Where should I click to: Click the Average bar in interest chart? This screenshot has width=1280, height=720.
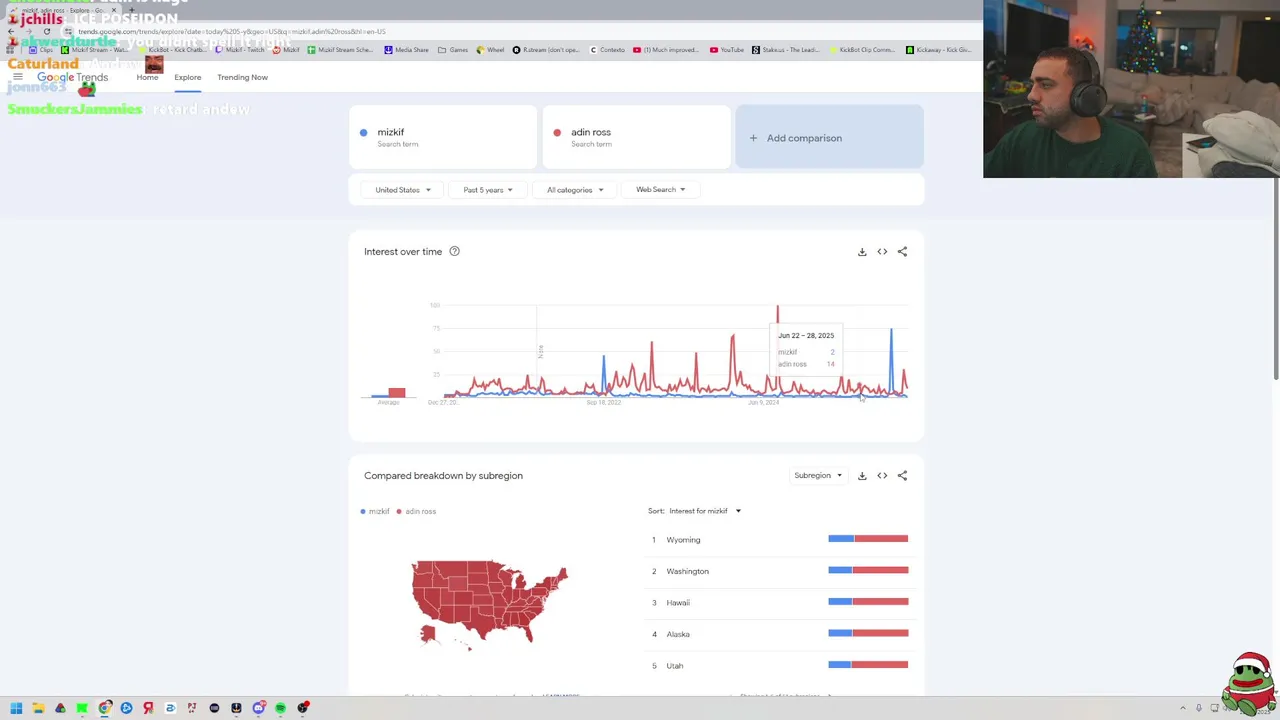pos(389,392)
